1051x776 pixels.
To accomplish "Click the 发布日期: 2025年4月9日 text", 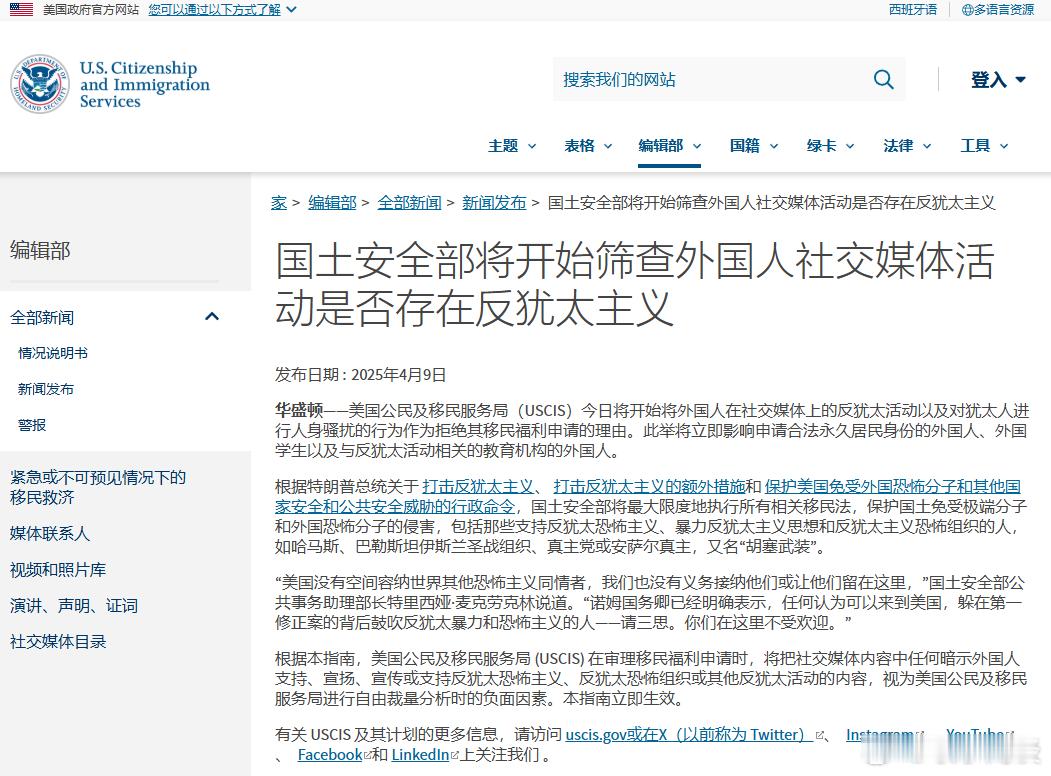I will (361, 375).
